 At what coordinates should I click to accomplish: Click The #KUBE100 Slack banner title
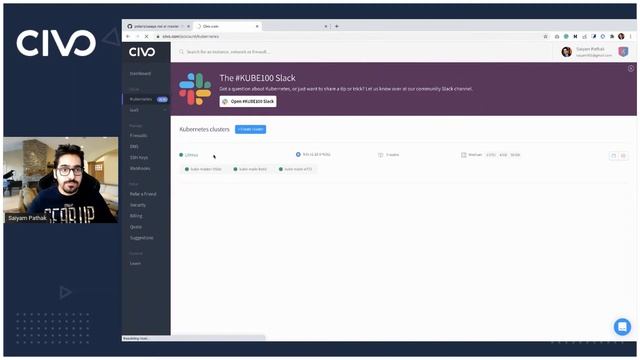coord(258,78)
